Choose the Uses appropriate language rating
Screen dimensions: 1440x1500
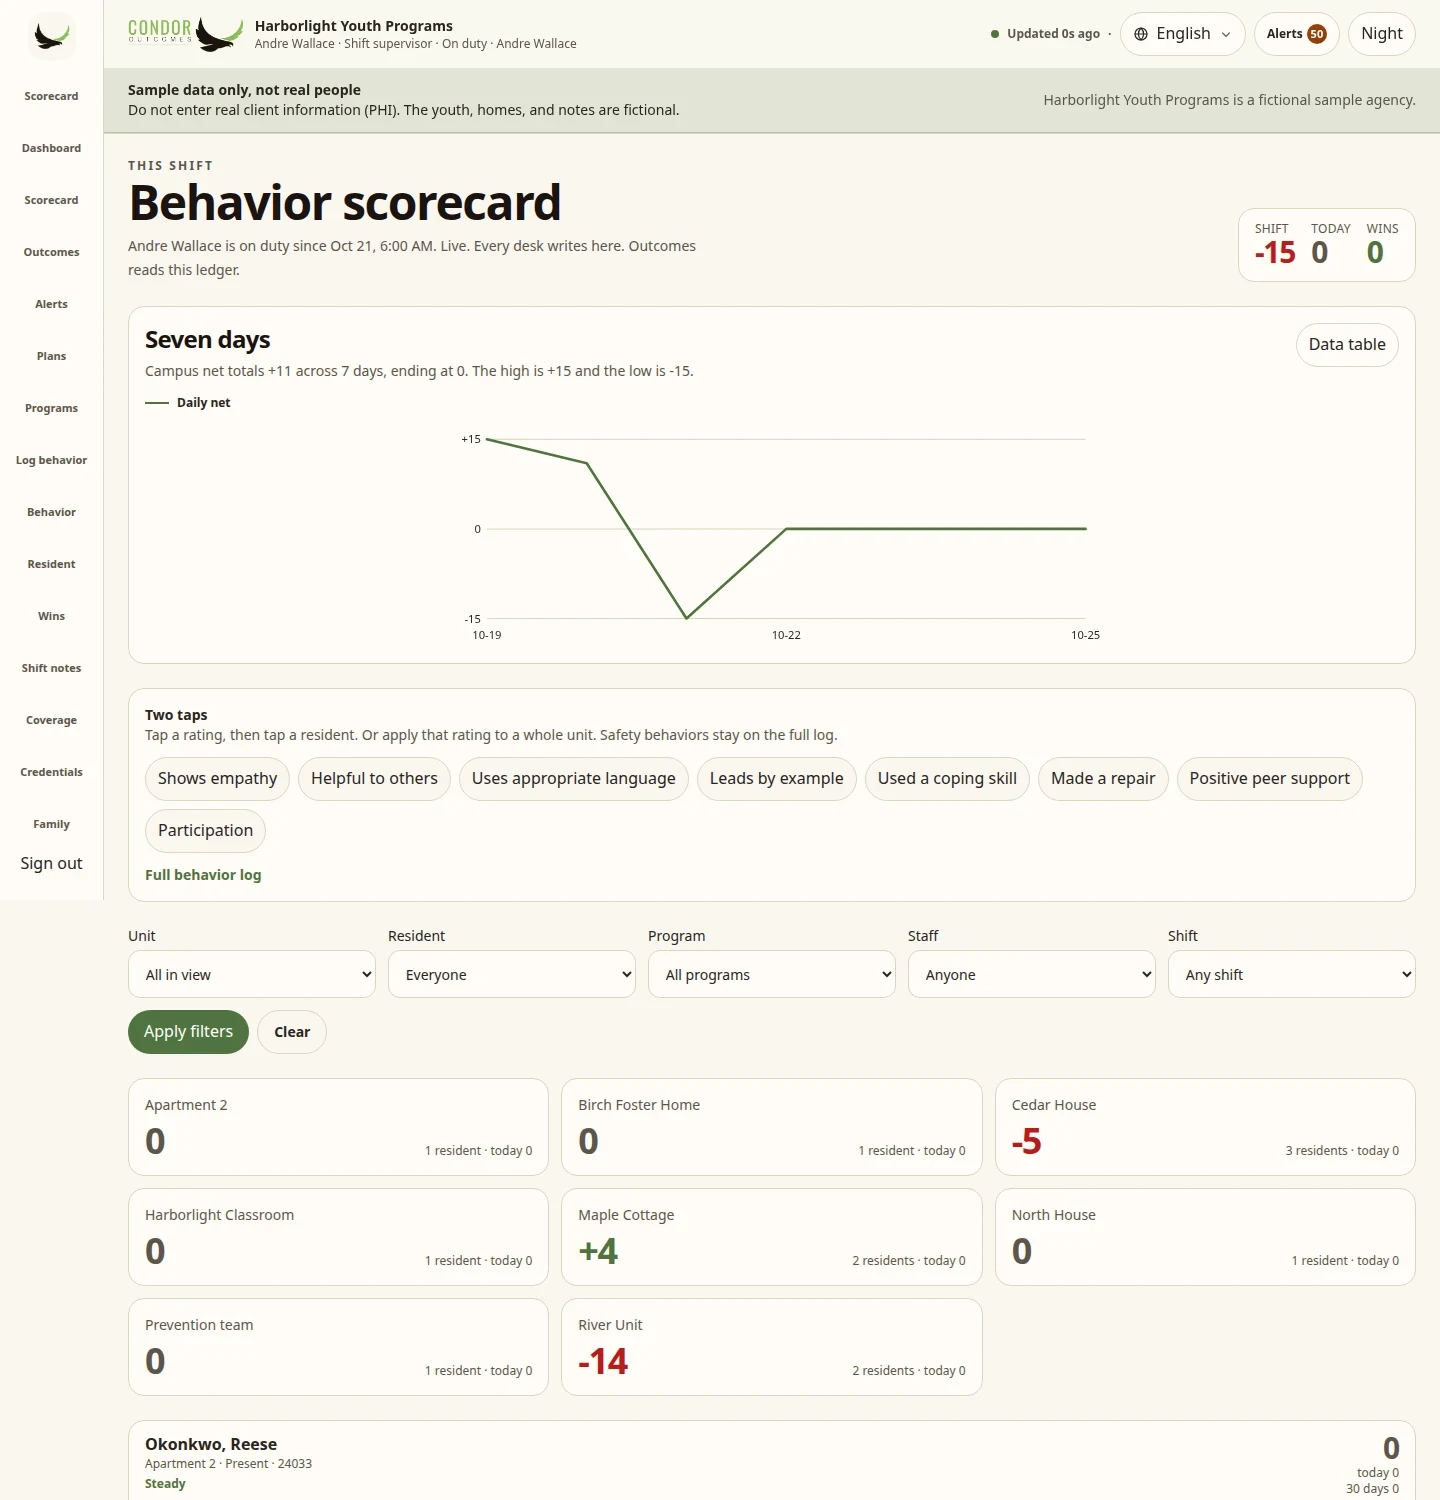pos(573,779)
